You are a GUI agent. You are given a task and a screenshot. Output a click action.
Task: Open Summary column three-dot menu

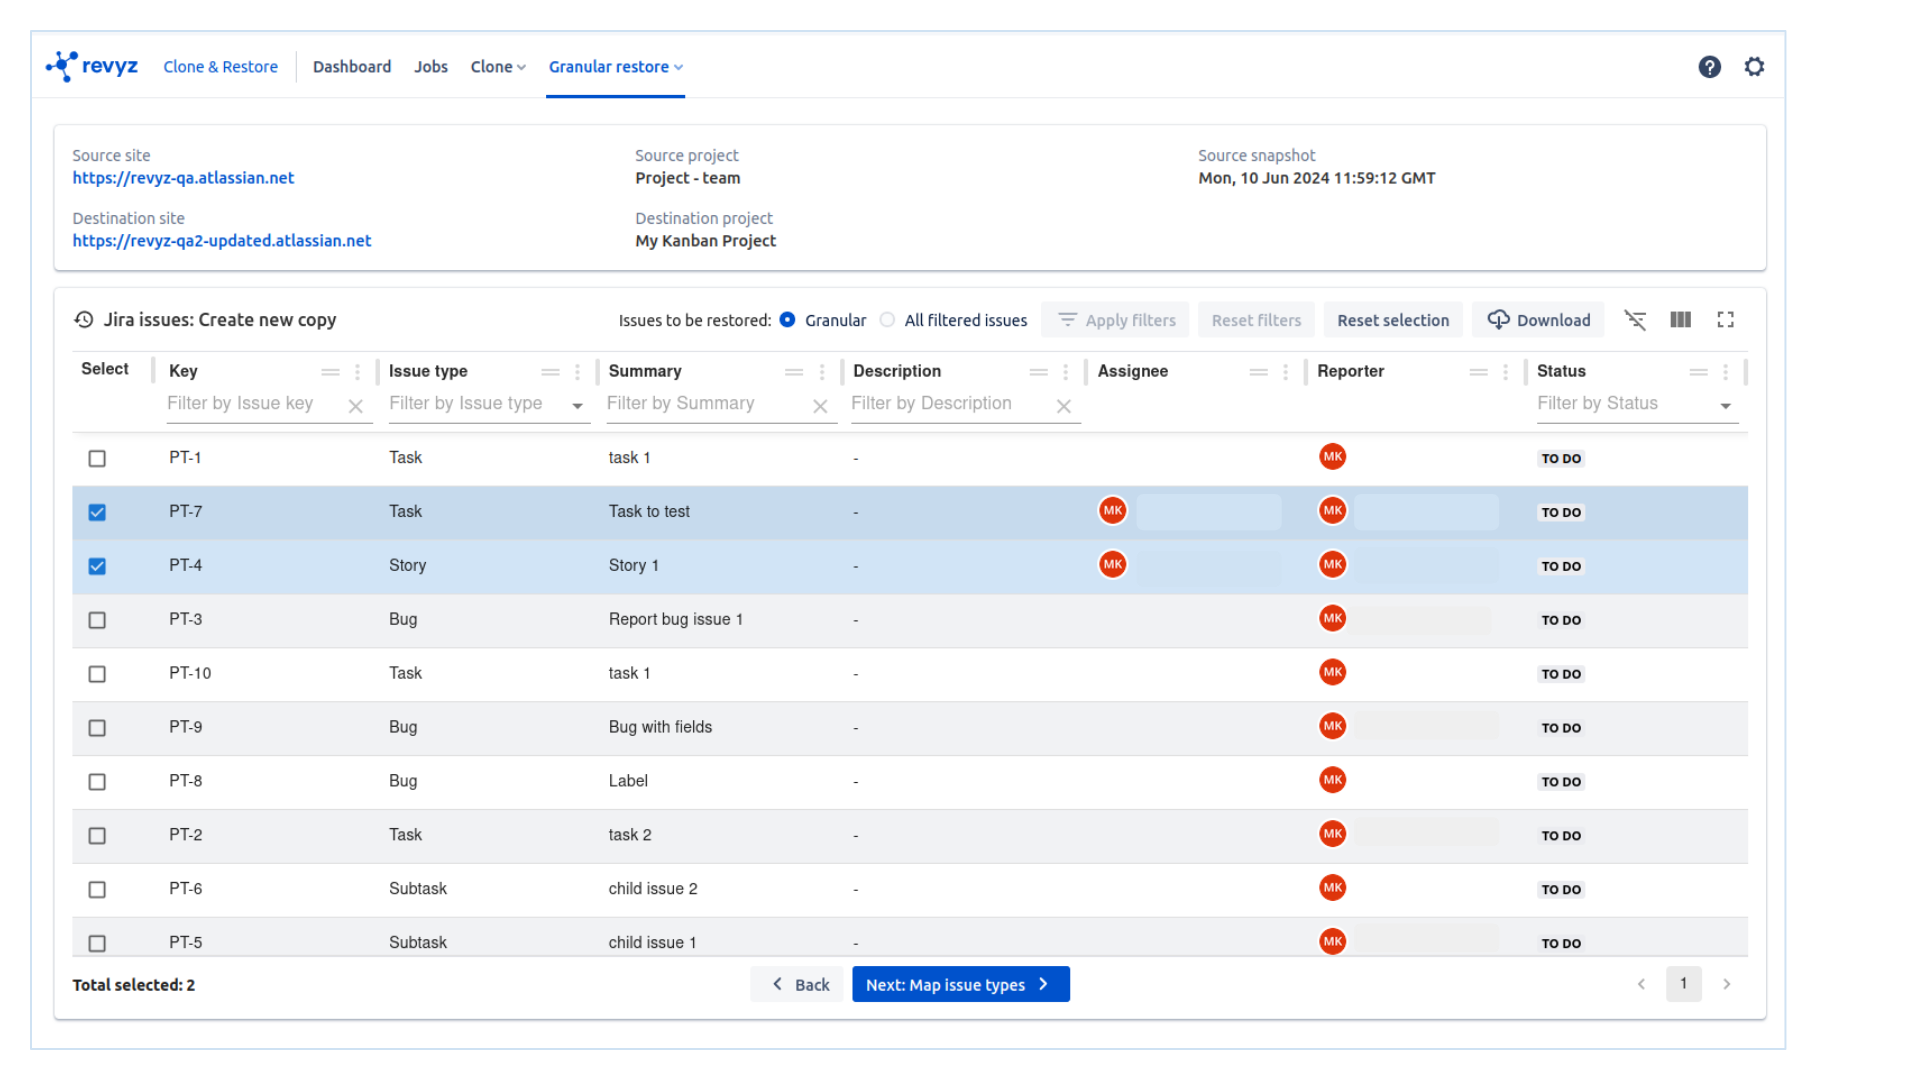coord(822,372)
